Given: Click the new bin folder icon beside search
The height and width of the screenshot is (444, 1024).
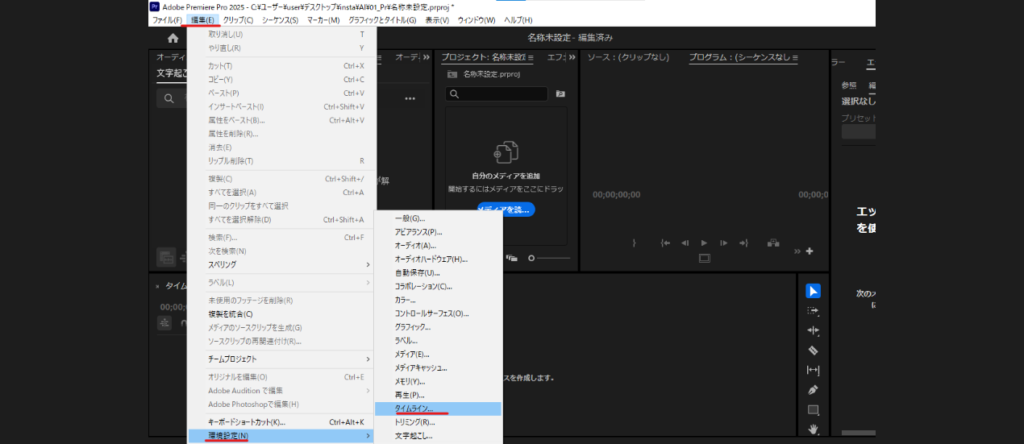Looking at the screenshot, I should [560, 94].
